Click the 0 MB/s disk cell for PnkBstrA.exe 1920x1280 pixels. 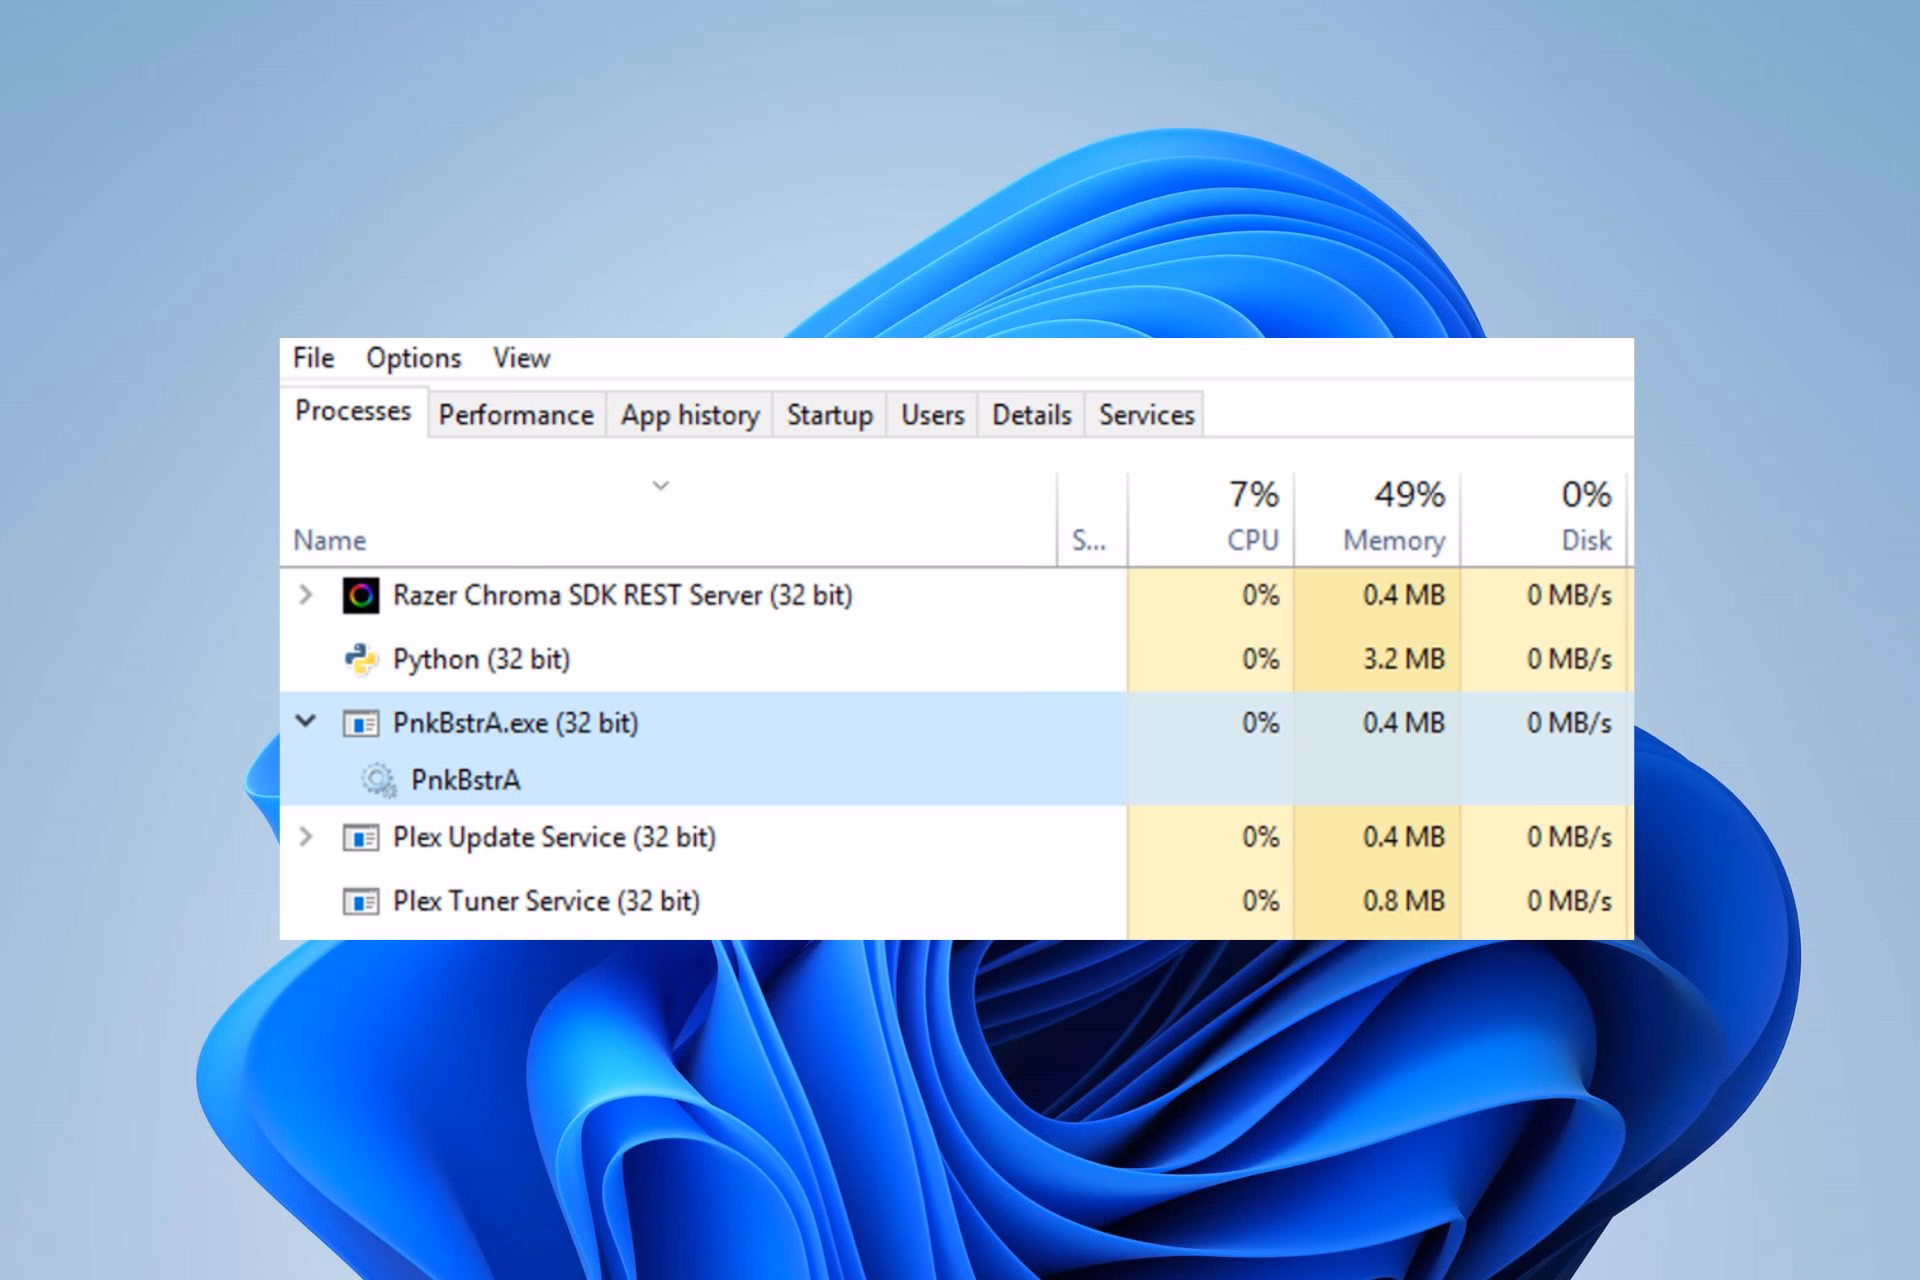(x=1544, y=723)
